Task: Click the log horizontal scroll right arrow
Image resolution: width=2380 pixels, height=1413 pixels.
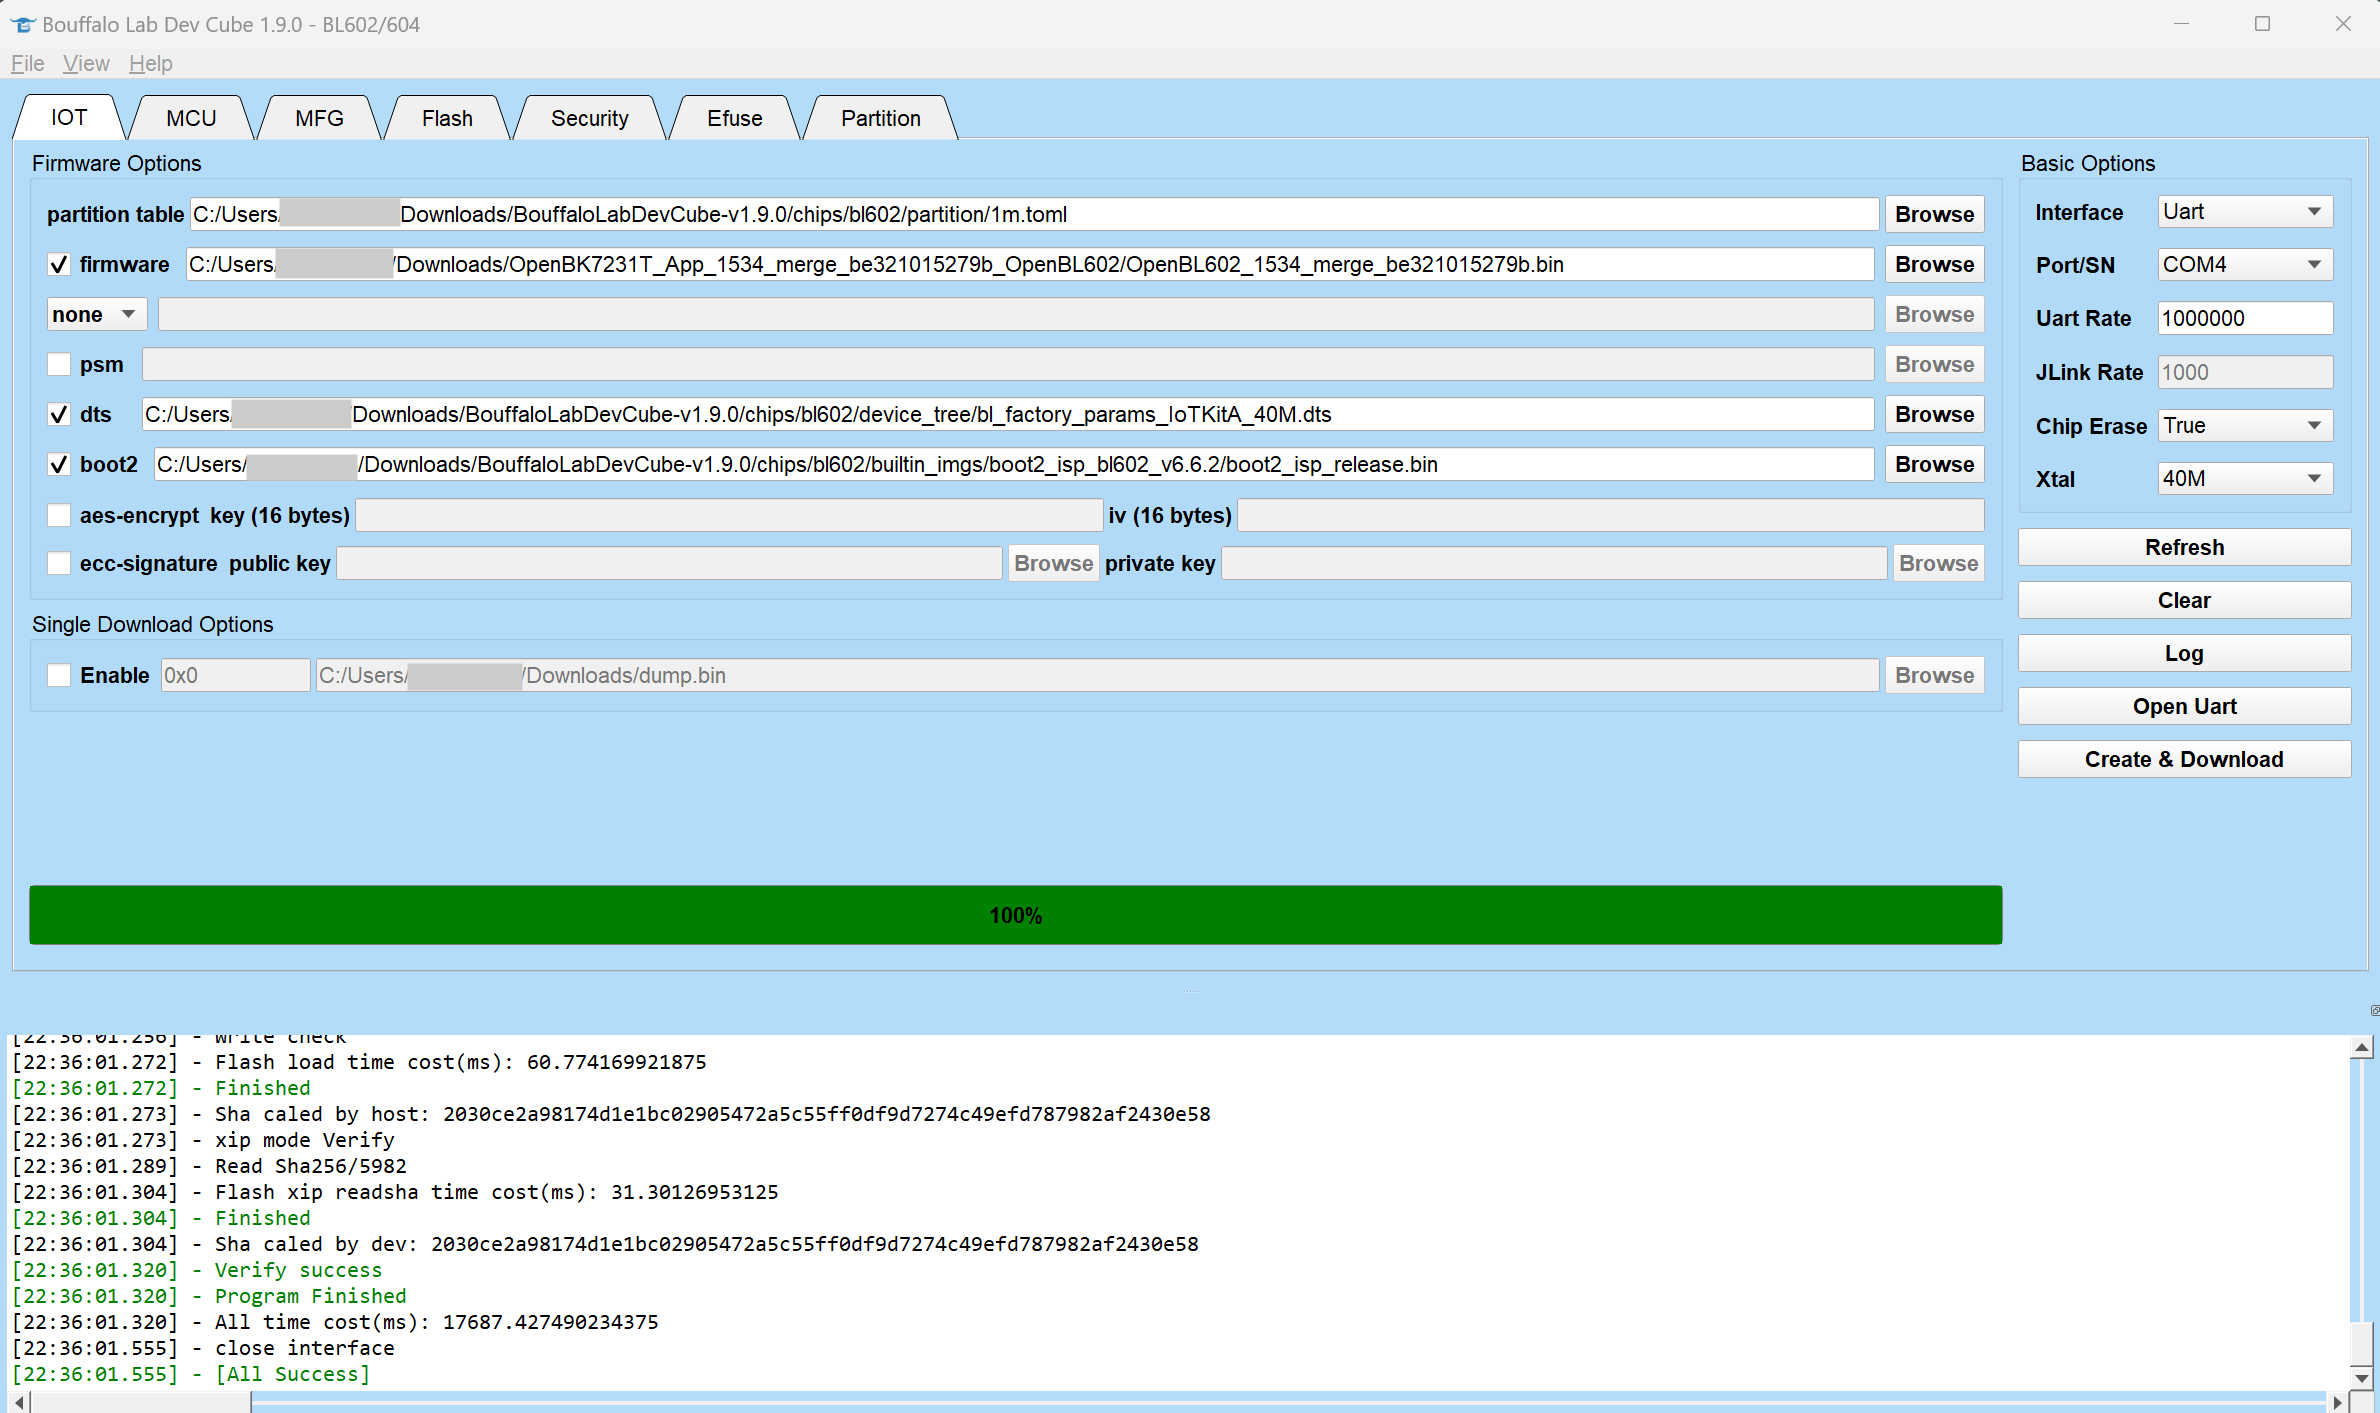Action: coord(2337,1402)
